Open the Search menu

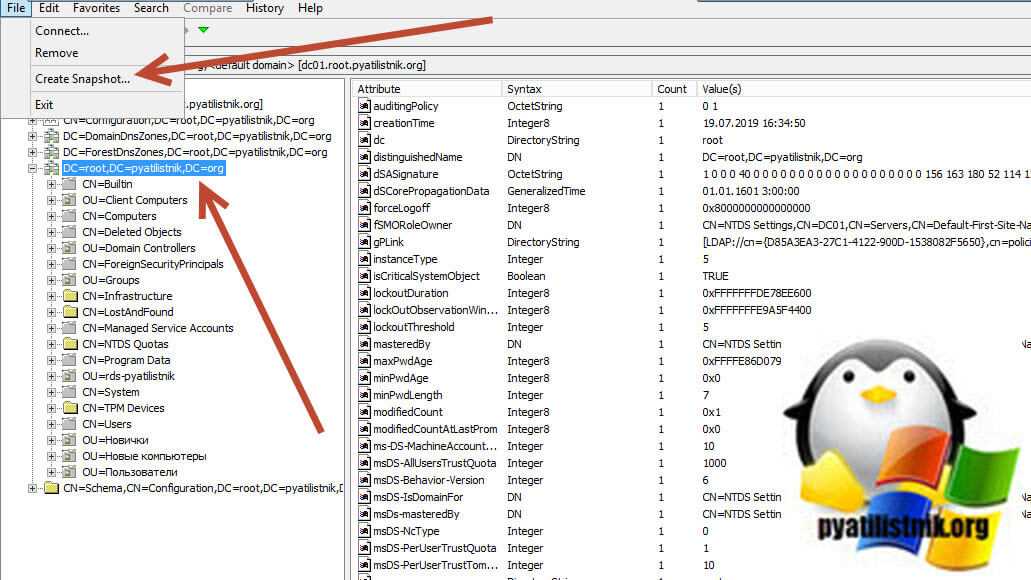pyautogui.click(x=151, y=8)
